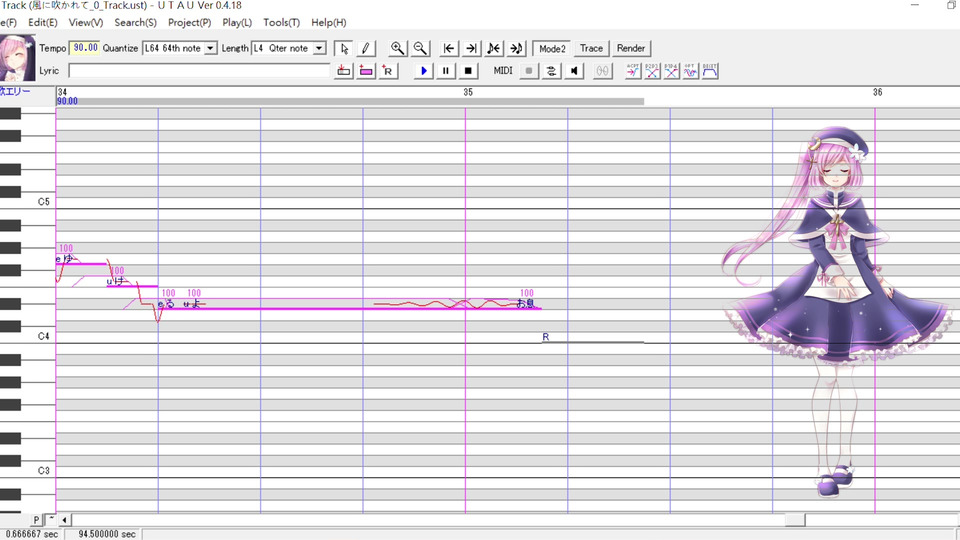Pause playback

click(x=446, y=71)
